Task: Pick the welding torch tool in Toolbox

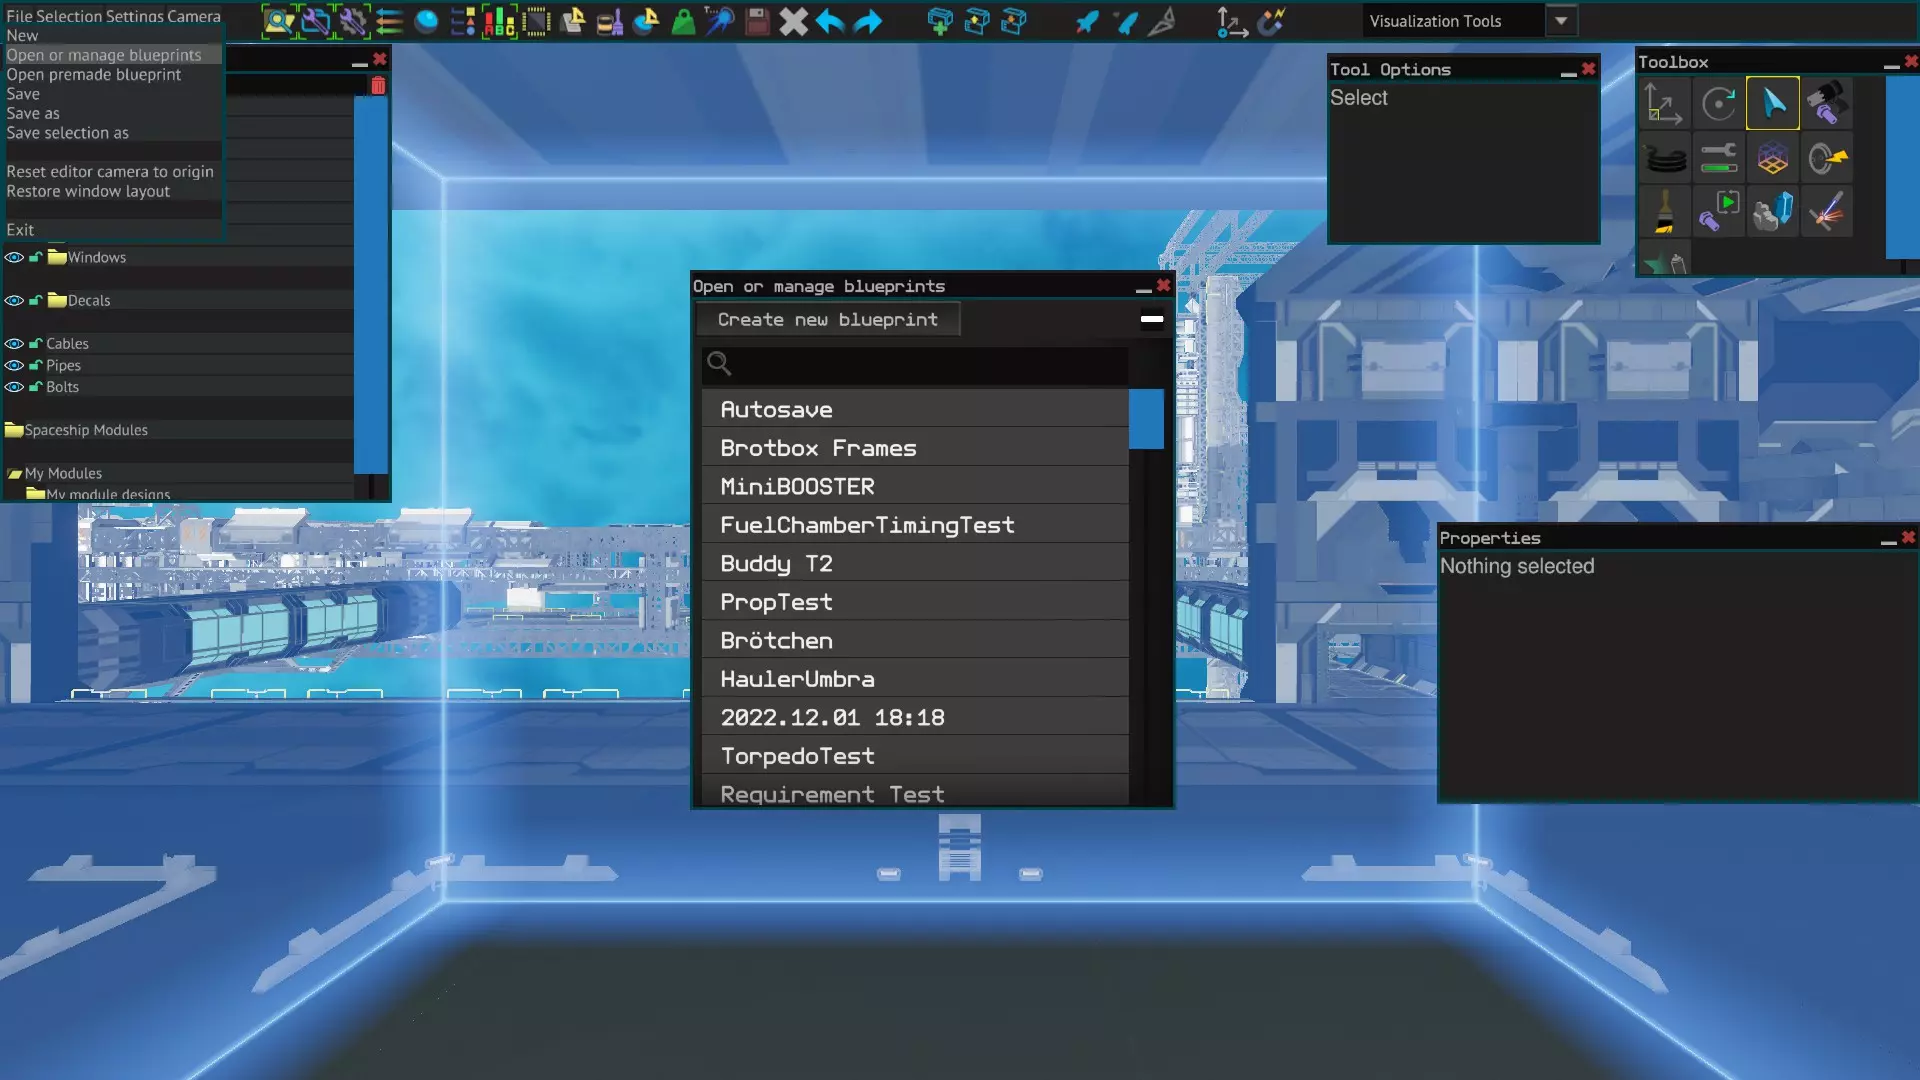Action: pos(1827,212)
